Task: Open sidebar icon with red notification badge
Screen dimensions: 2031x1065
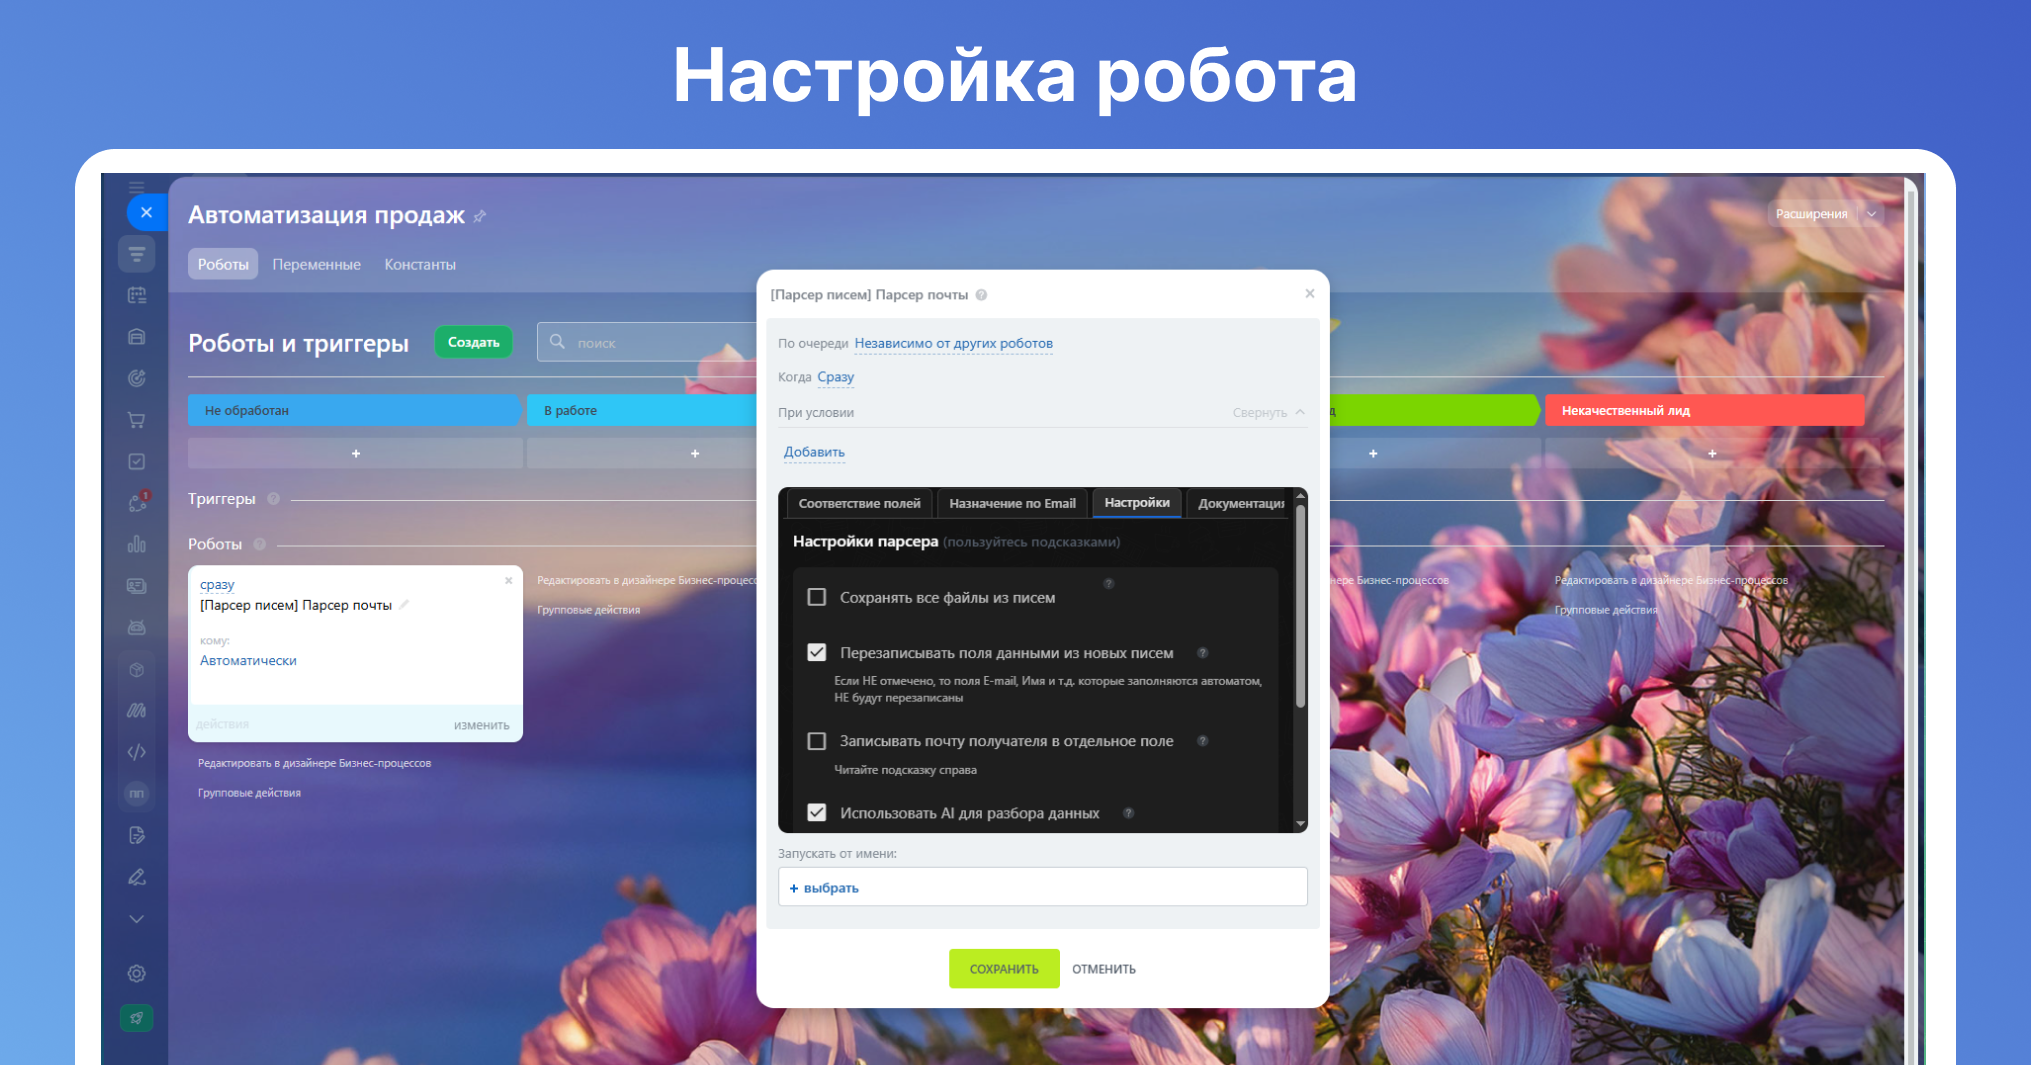Action: [138, 502]
